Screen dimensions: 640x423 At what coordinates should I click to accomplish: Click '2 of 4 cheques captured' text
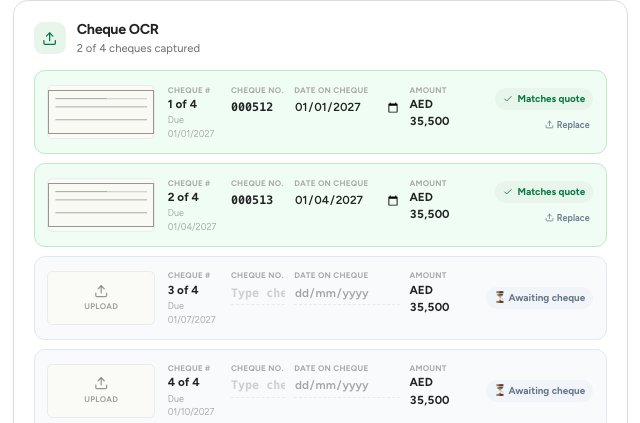click(x=138, y=48)
